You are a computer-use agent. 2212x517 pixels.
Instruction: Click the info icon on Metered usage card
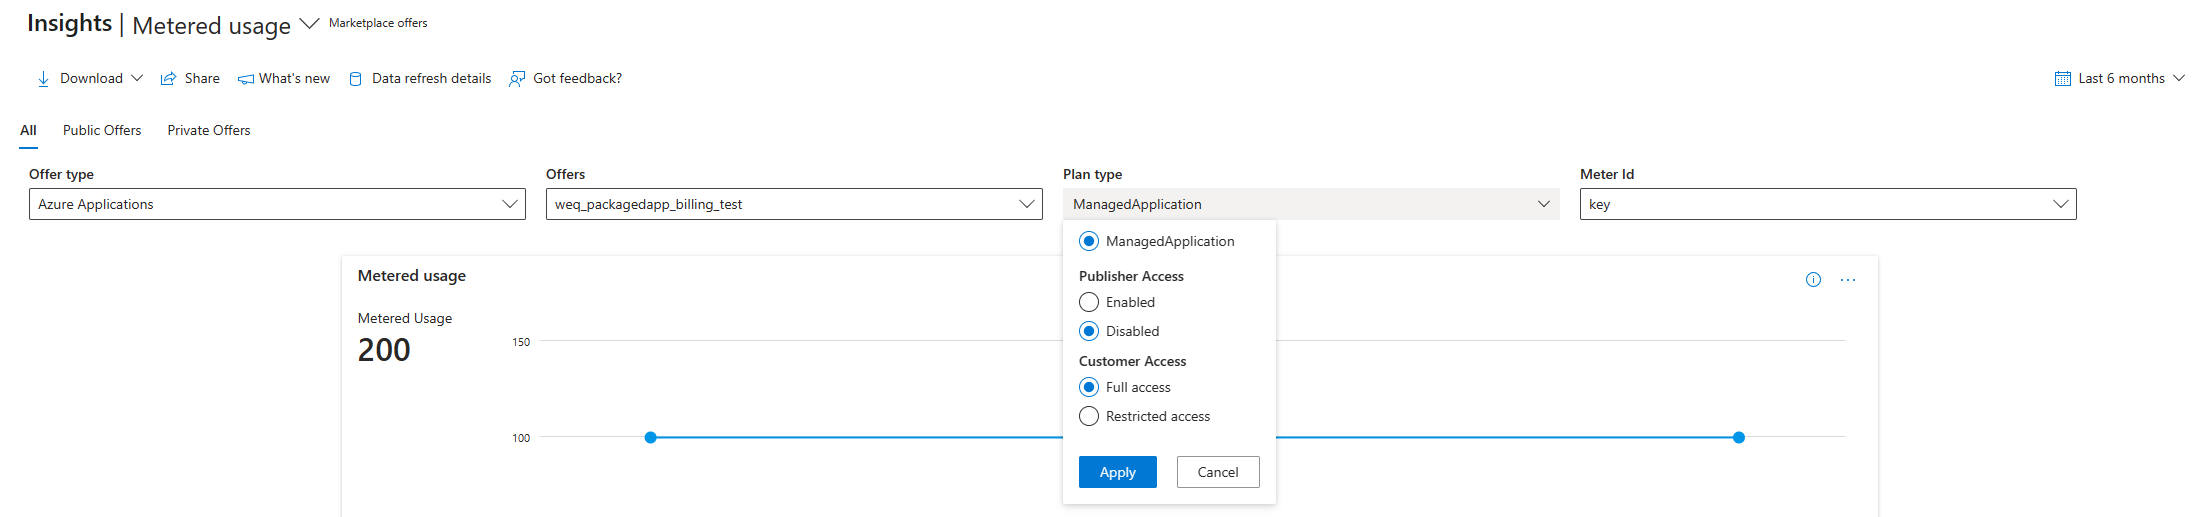(1813, 280)
